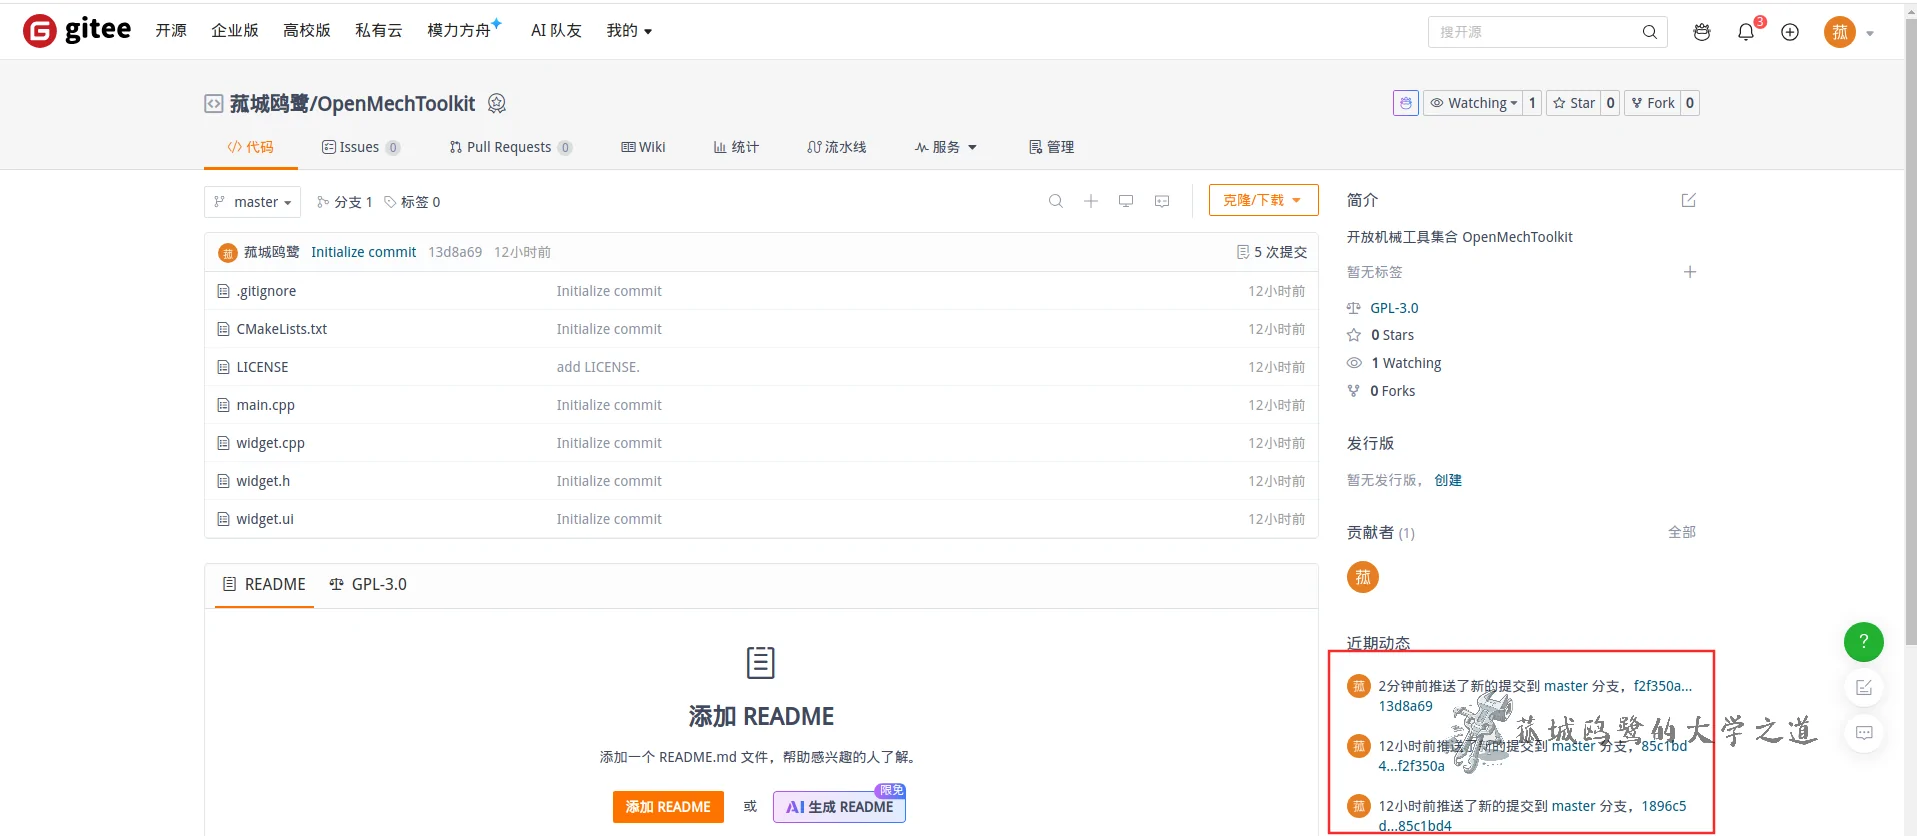Viewport: 1917px width, 836px height.
Task: Click the add file plus icon
Action: click(x=1091, y=201)
